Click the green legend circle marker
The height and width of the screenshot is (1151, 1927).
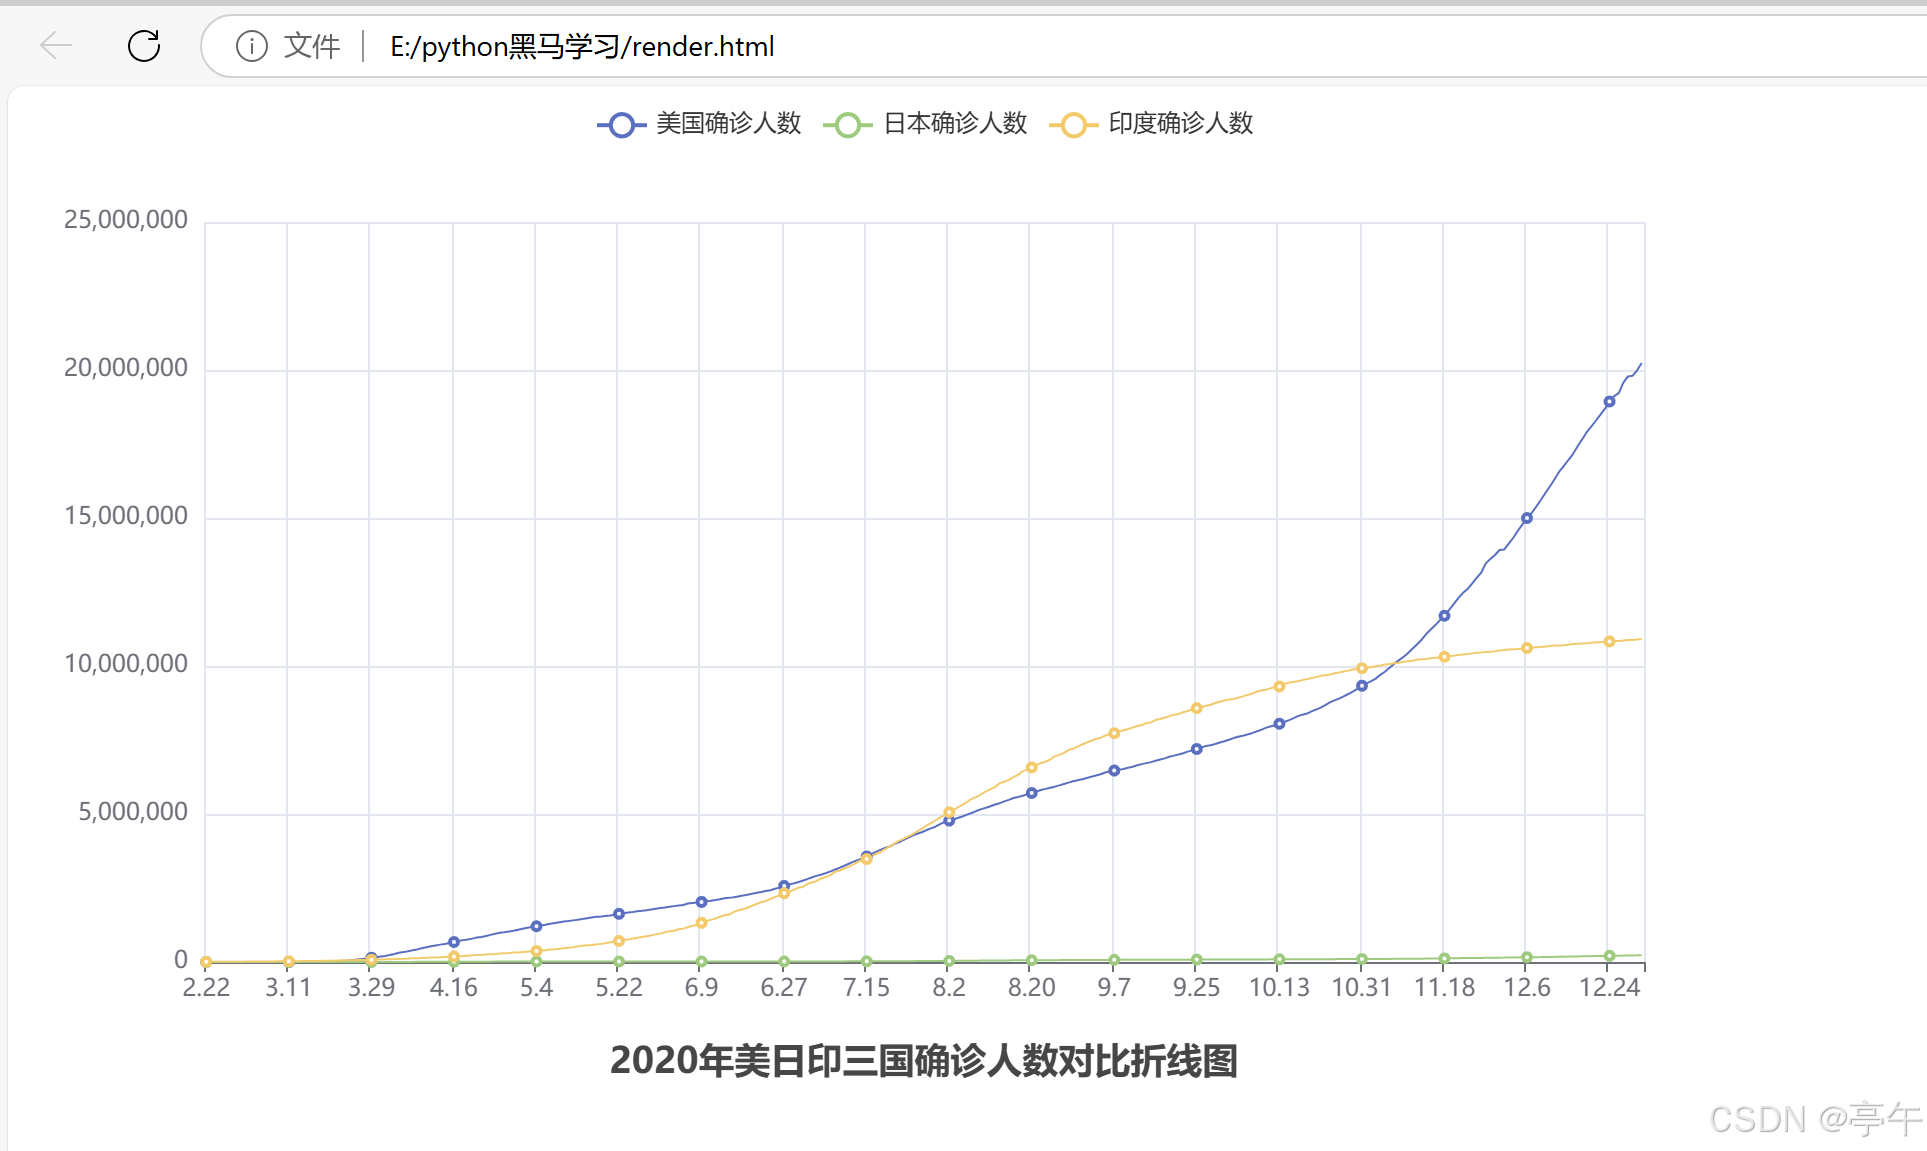click(848, 125)
